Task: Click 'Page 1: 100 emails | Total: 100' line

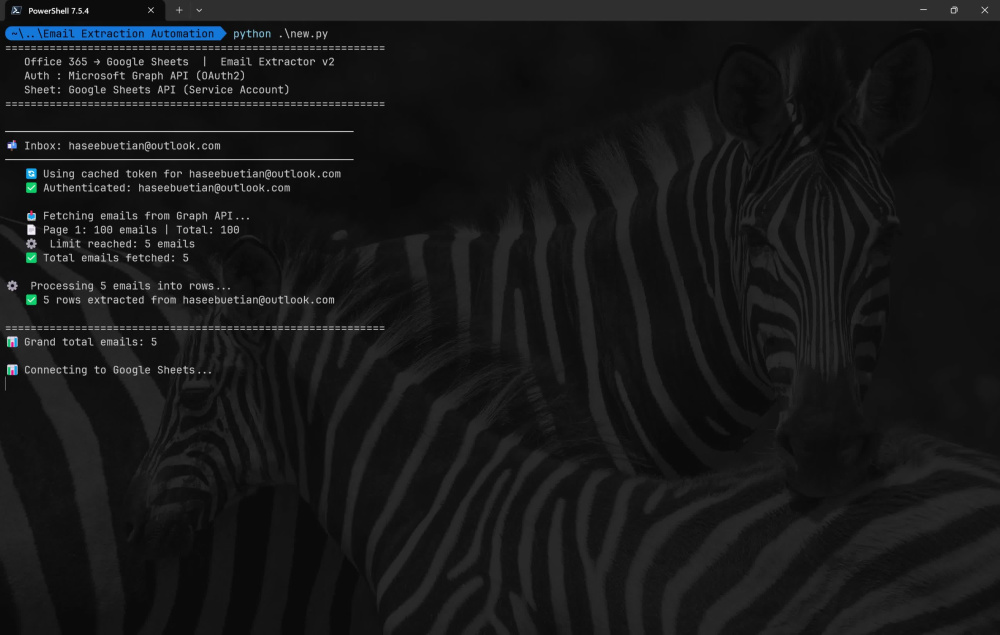Action: point(141,230)
